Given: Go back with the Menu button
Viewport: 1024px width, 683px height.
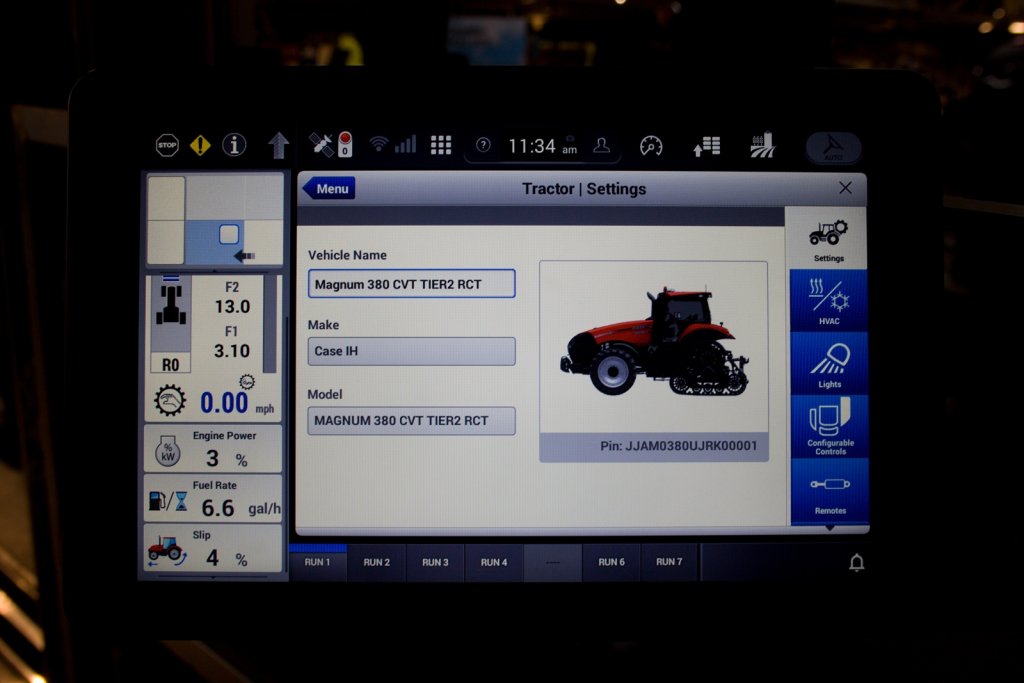Looking at the screenshot, I should click(329, 189).
